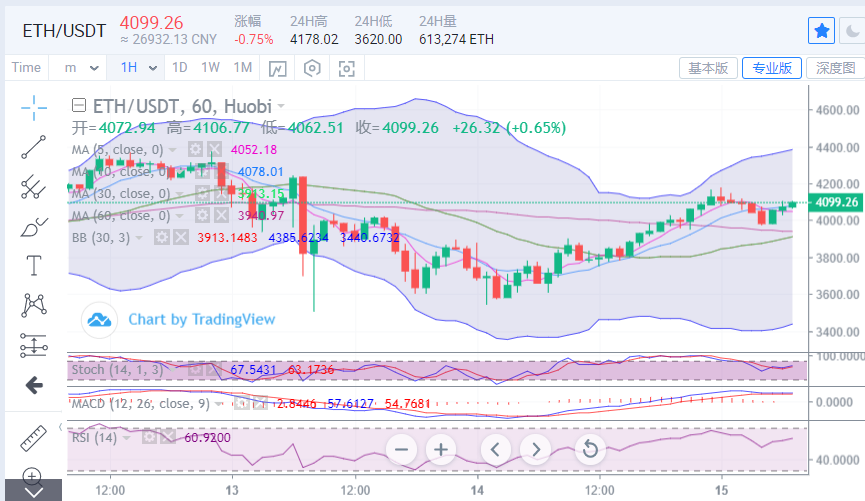
Task: Select the pitchfork drawing tool
Action: pyautogui.click(x=34, y=187)
